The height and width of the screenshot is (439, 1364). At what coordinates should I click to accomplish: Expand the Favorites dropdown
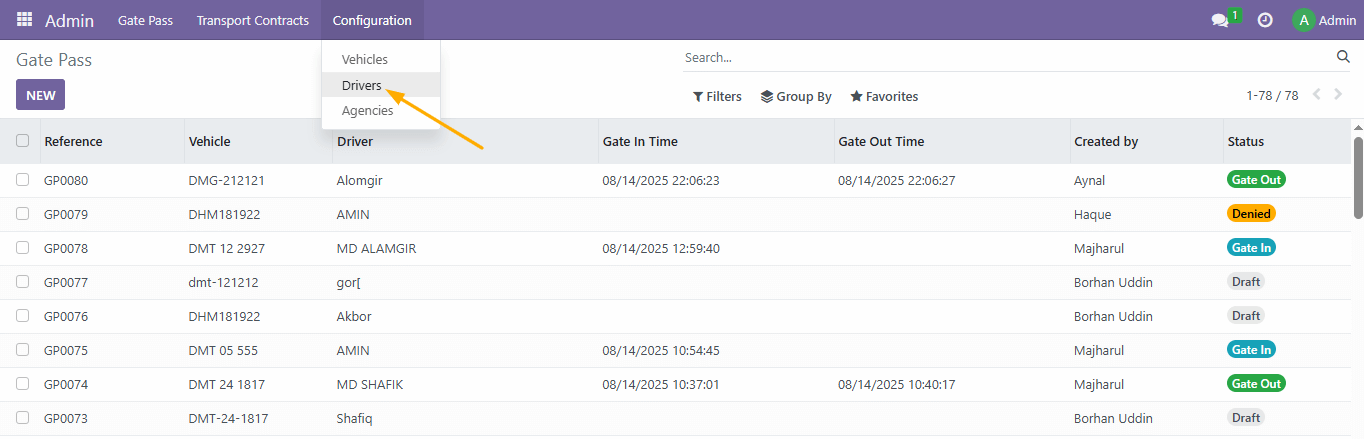[x=884, y=97]
